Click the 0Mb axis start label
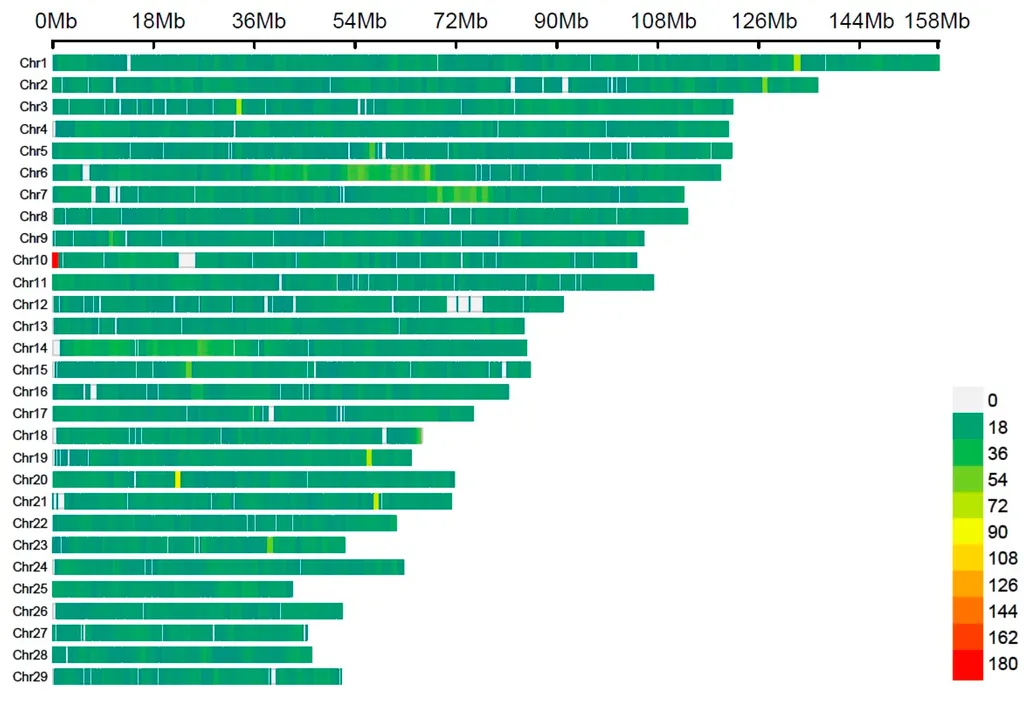The height and width of the screenshot is (703, 1024). click(x=56, y=21)
